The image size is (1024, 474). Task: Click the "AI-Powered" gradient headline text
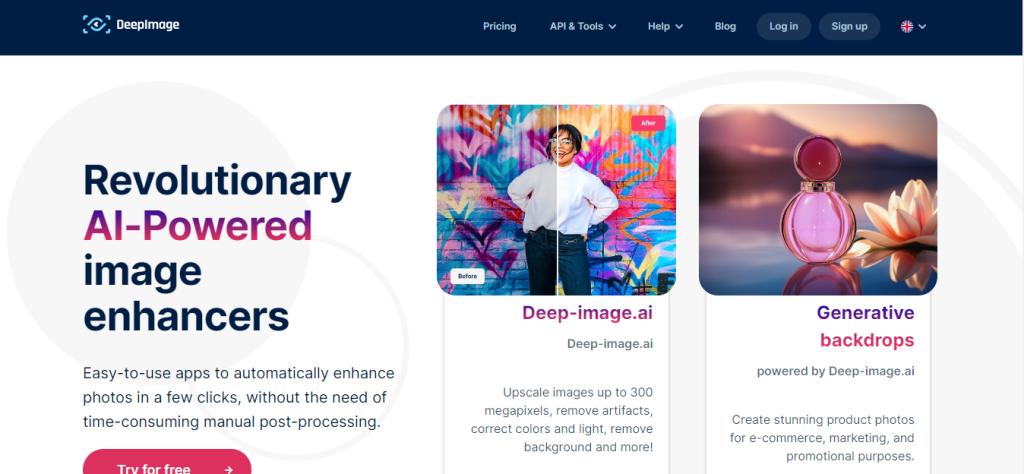[x=198, y=226]
